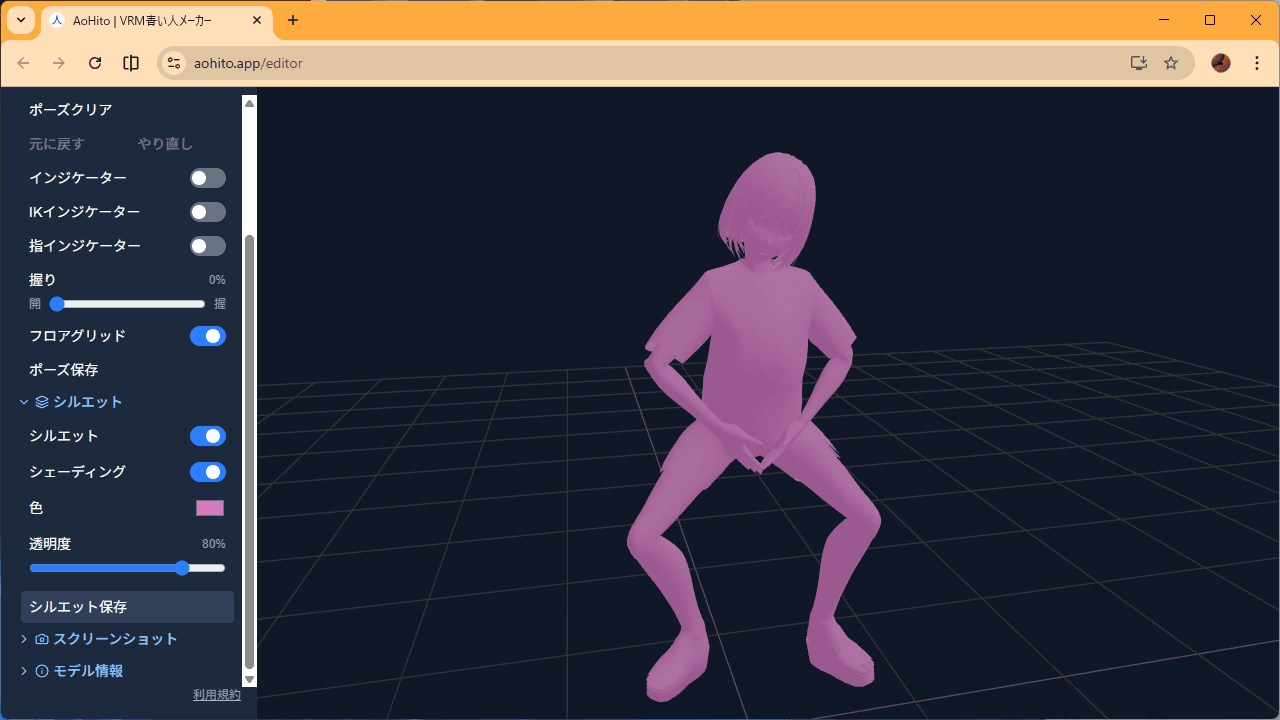
Task: Click the site information icon
Action: click(x=174, y=63)
